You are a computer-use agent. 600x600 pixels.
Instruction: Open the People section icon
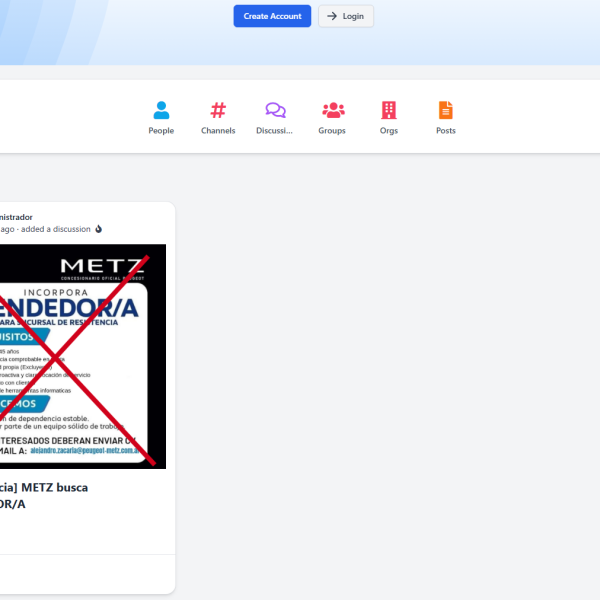(161, 110)
